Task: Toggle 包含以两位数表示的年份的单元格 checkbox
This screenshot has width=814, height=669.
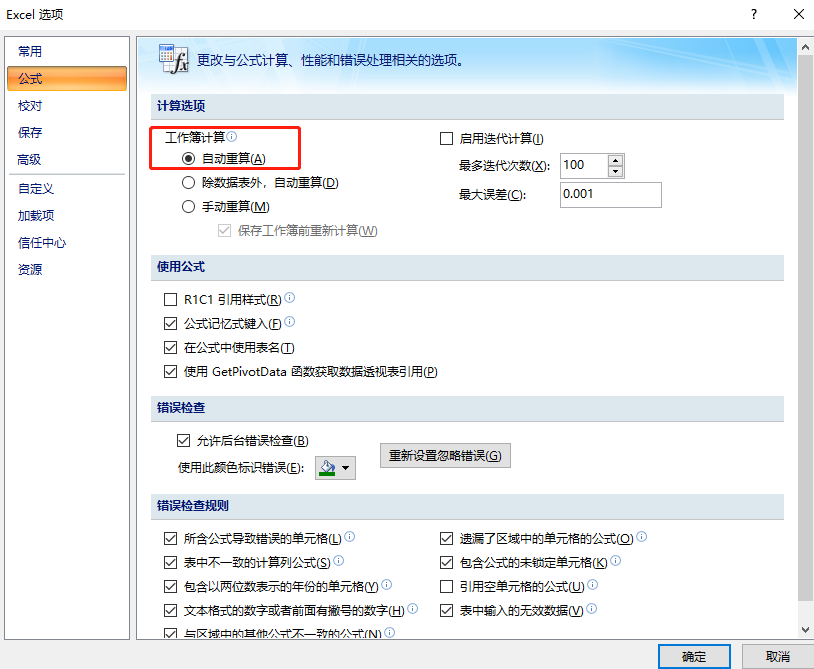Action: [170, 586]
